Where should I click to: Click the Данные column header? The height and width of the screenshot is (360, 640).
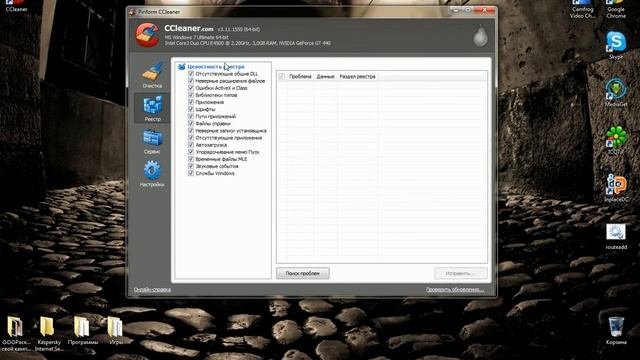325,76
